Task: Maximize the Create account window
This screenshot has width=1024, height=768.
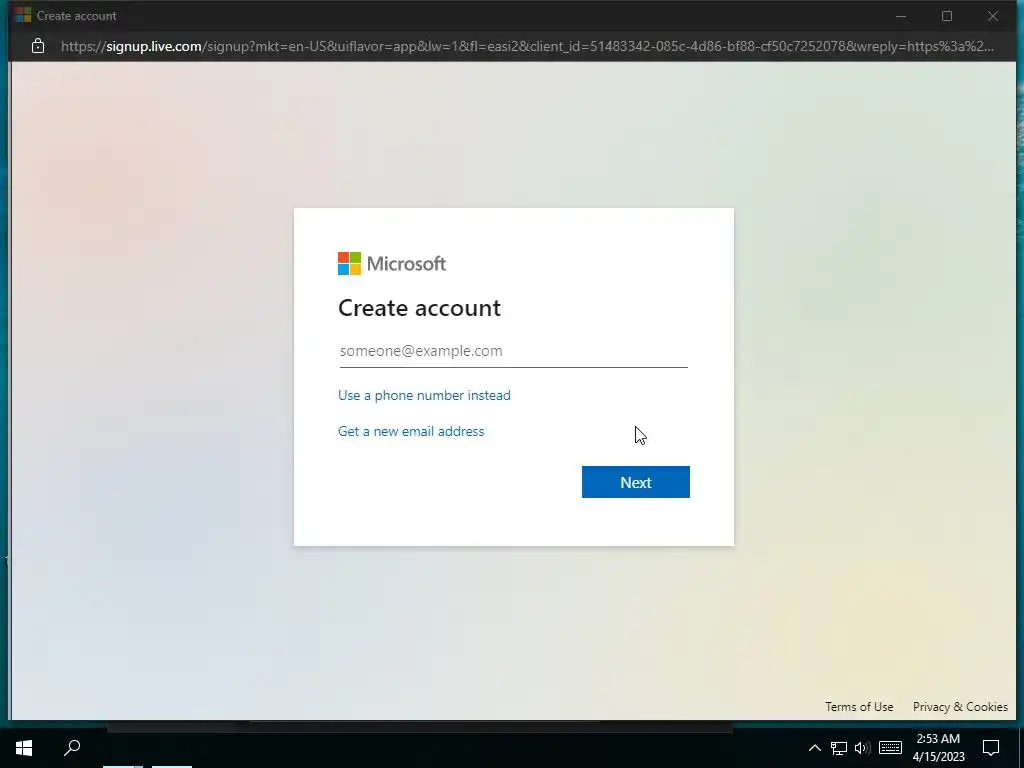Action: 947,16
